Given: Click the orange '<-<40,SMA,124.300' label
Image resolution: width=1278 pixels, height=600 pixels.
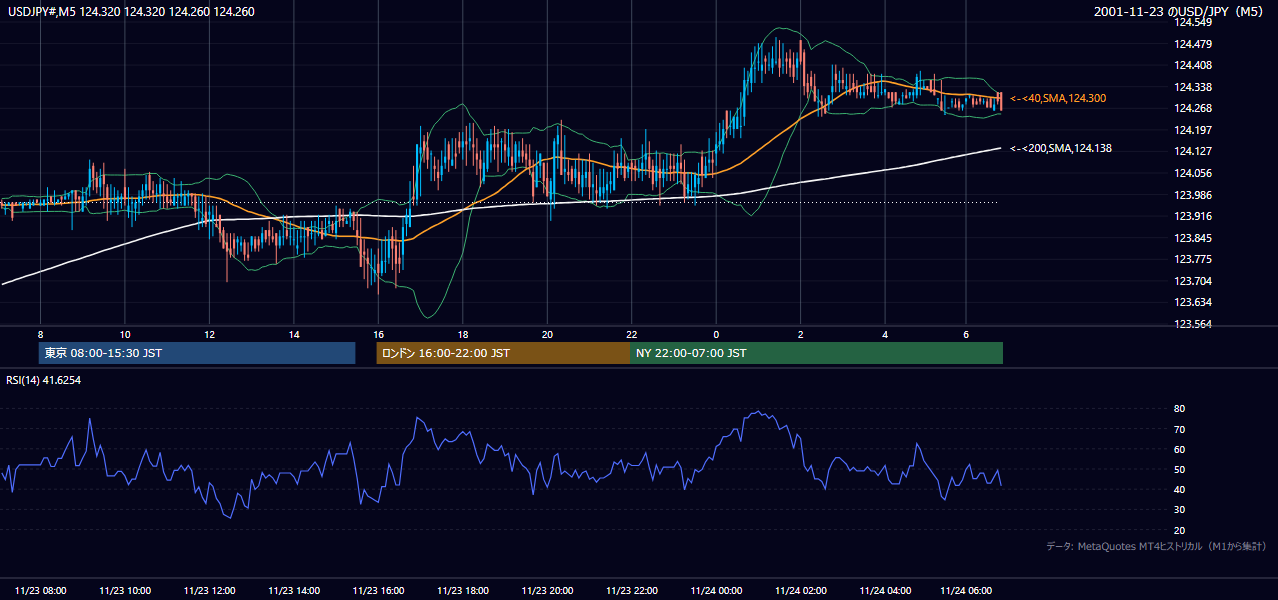Looking at the screenshot, I should (x=1057, y=98).
